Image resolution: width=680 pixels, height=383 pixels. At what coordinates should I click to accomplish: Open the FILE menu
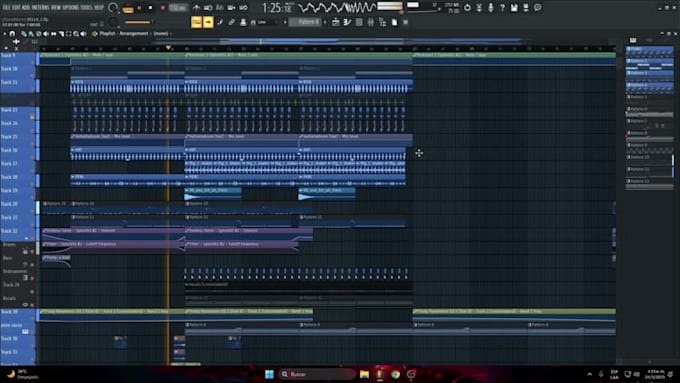click(x=7, y=7)
